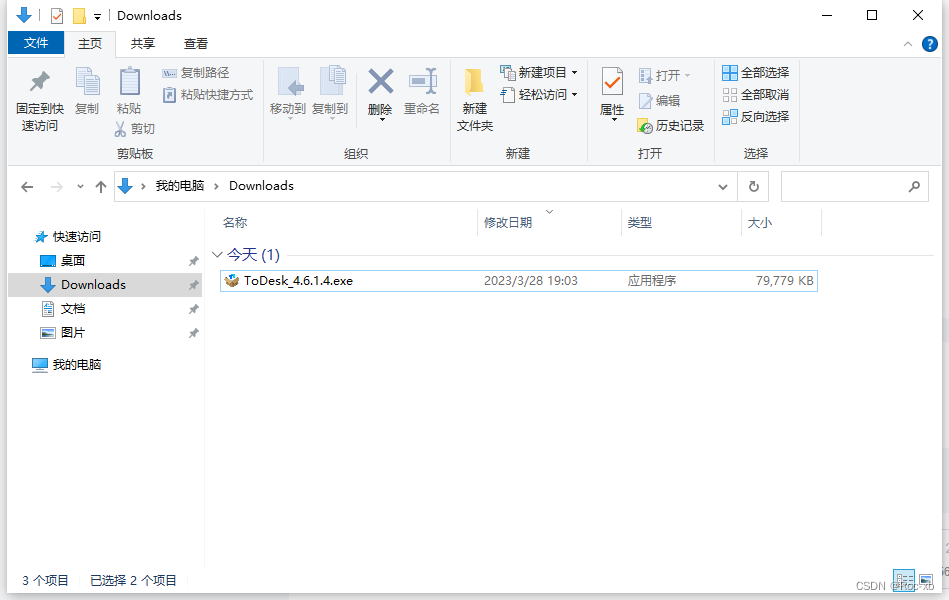Screen dimensions: 949x600
Task: Open the Delete (删除) dropdown arrow
Action: coord(382,119)
